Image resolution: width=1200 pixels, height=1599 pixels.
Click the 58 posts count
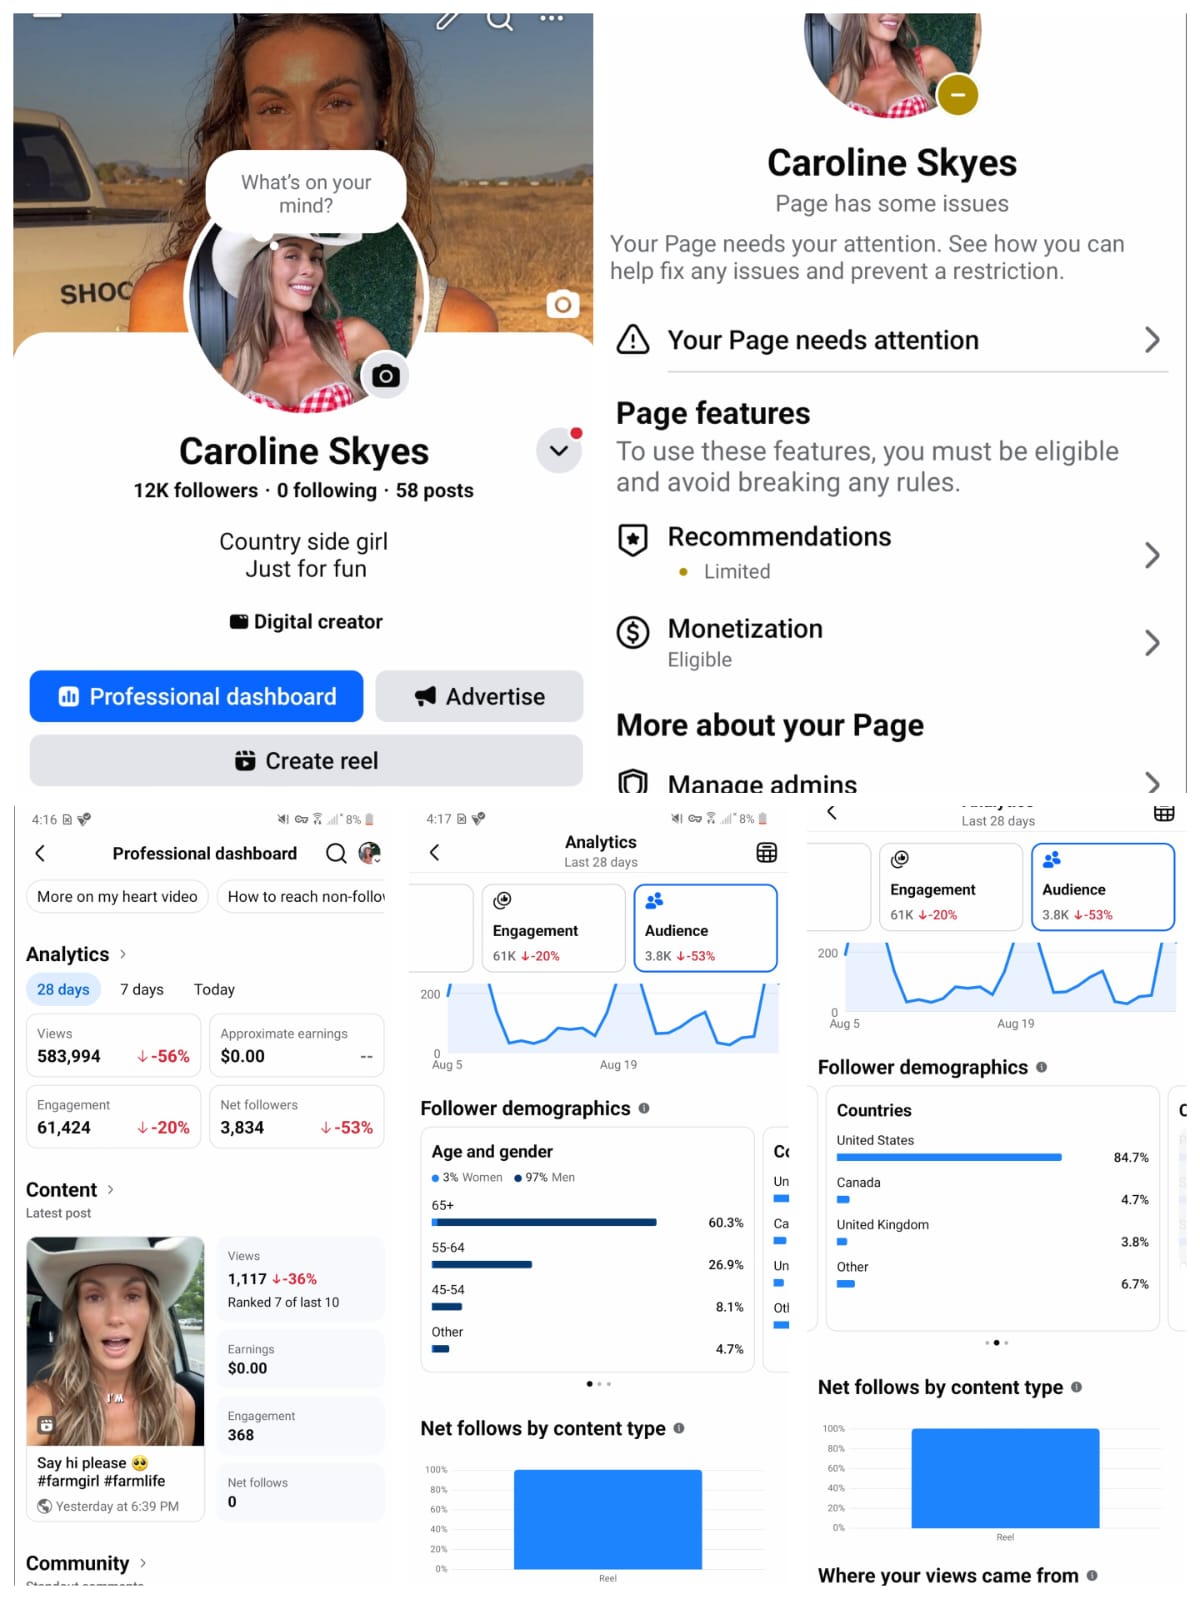point(435,491)
